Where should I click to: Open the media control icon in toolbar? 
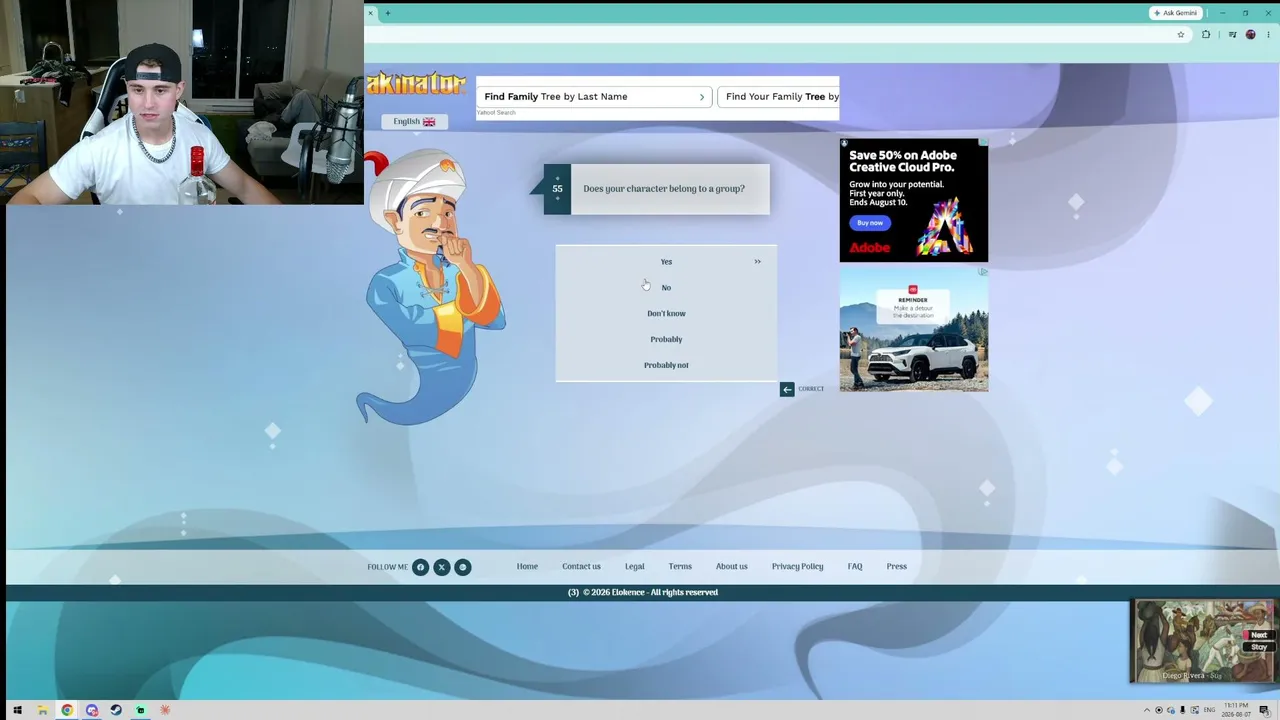point(1232,35)
